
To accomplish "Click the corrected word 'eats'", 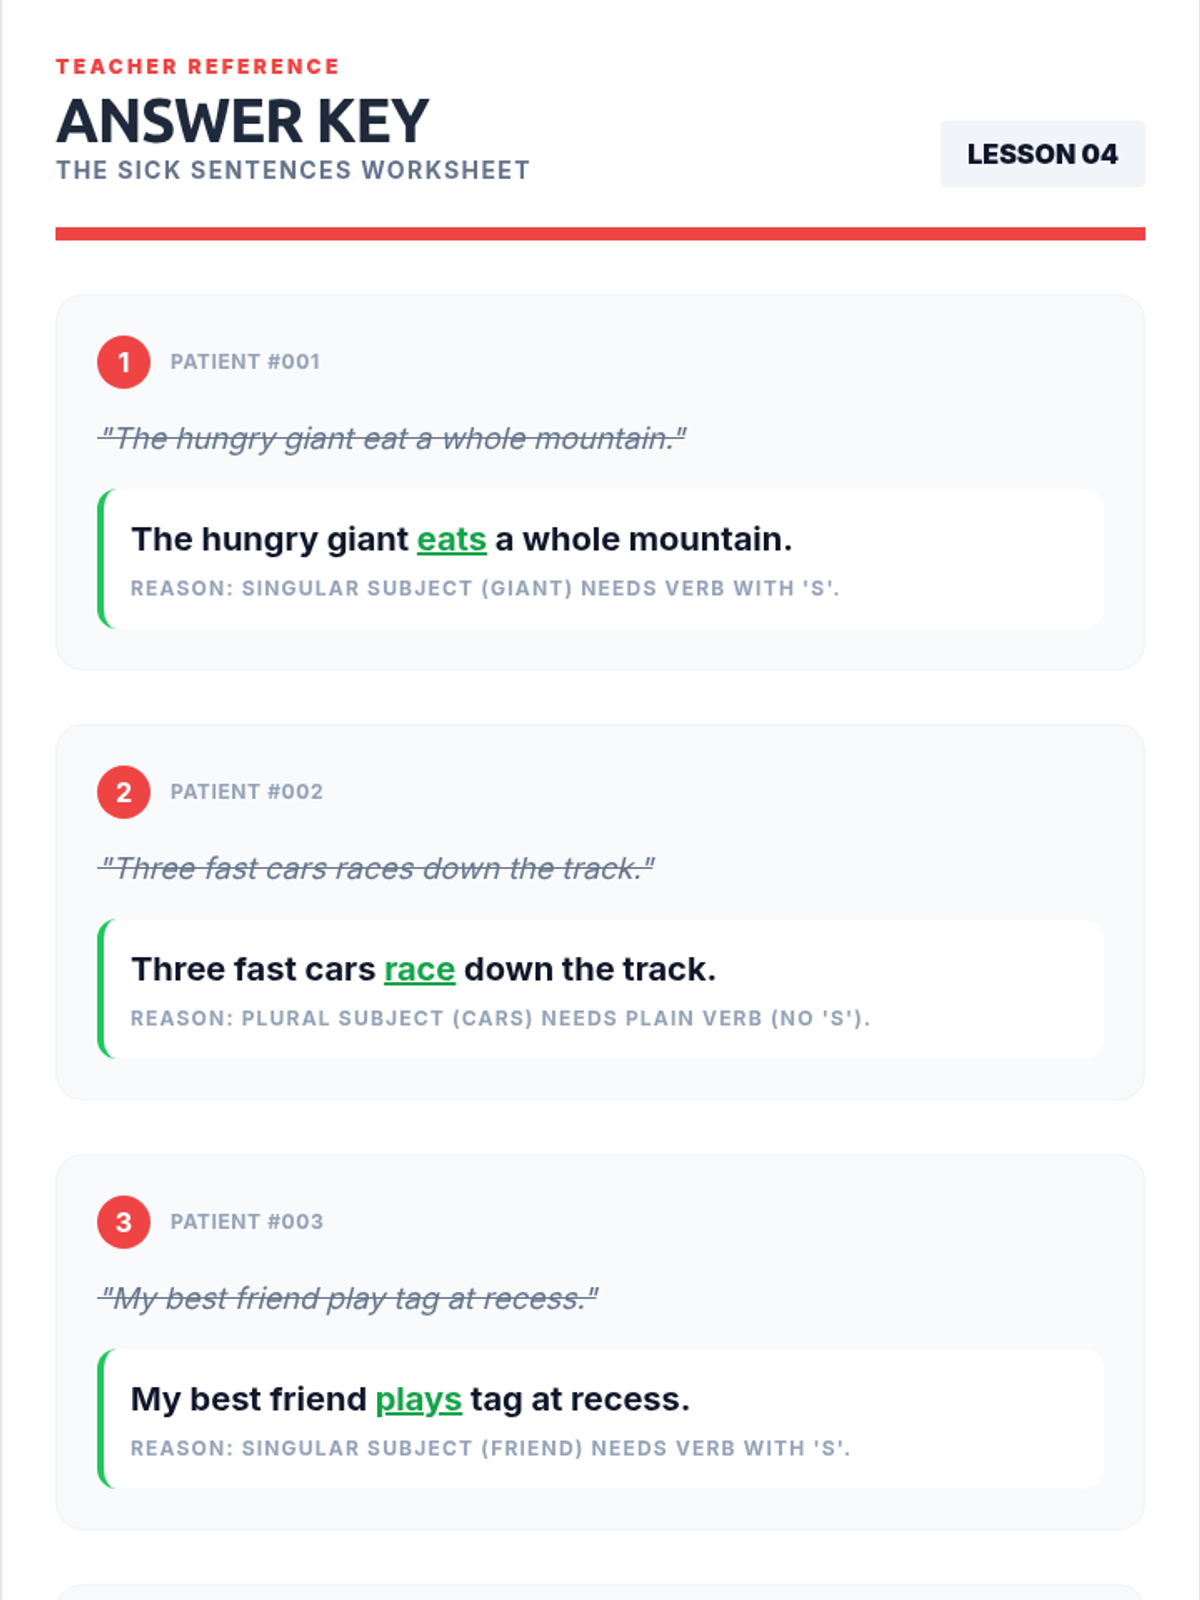I will (x=451, y=540).
